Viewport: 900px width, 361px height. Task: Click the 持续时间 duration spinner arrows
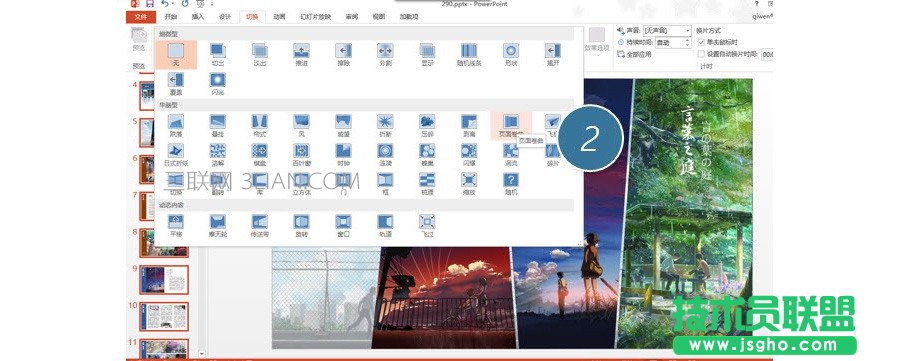[x=688, y=42]
